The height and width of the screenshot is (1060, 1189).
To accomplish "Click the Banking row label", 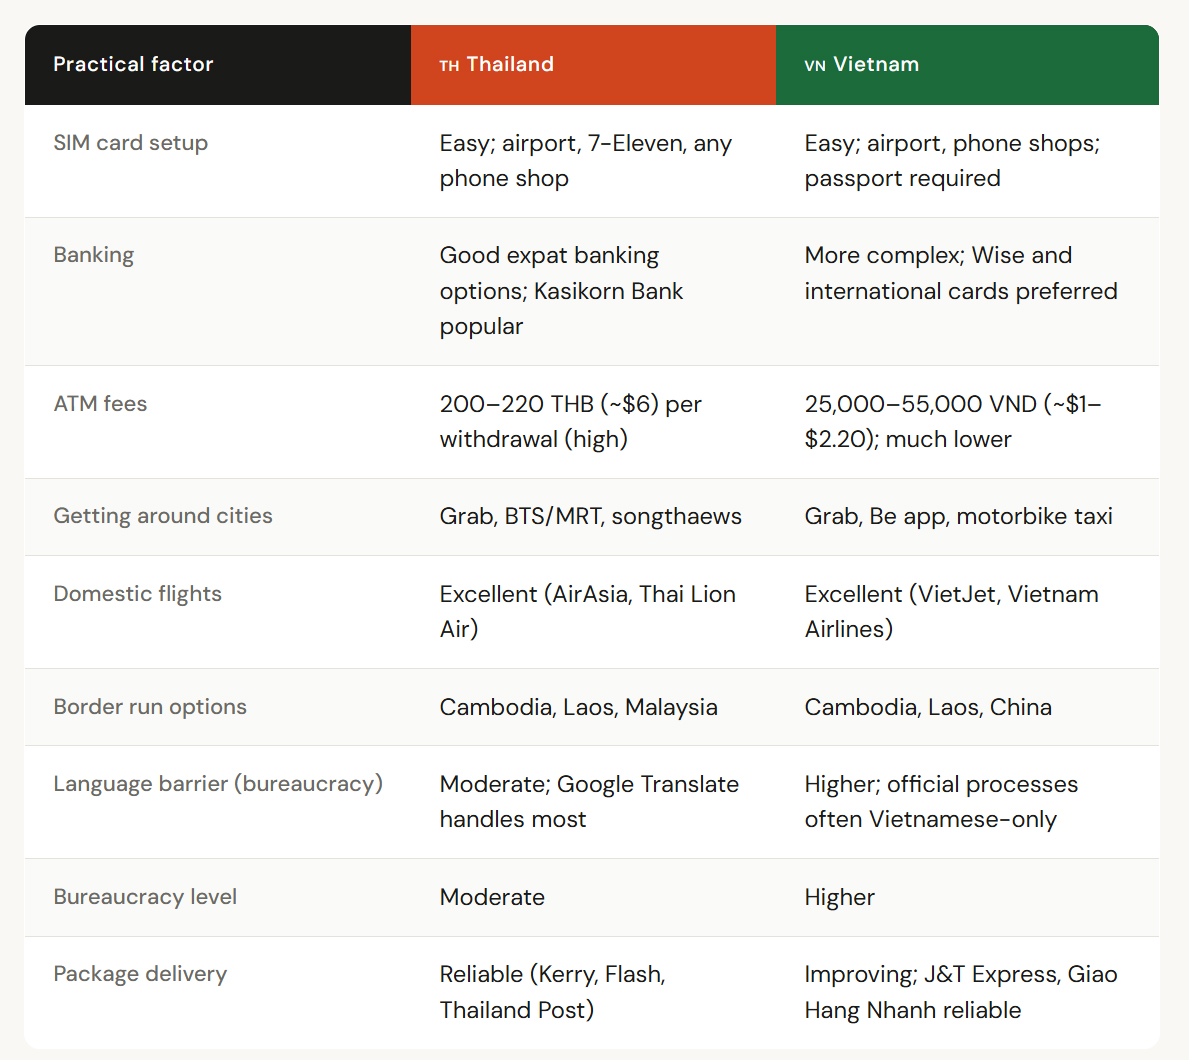I will [94, 255].
